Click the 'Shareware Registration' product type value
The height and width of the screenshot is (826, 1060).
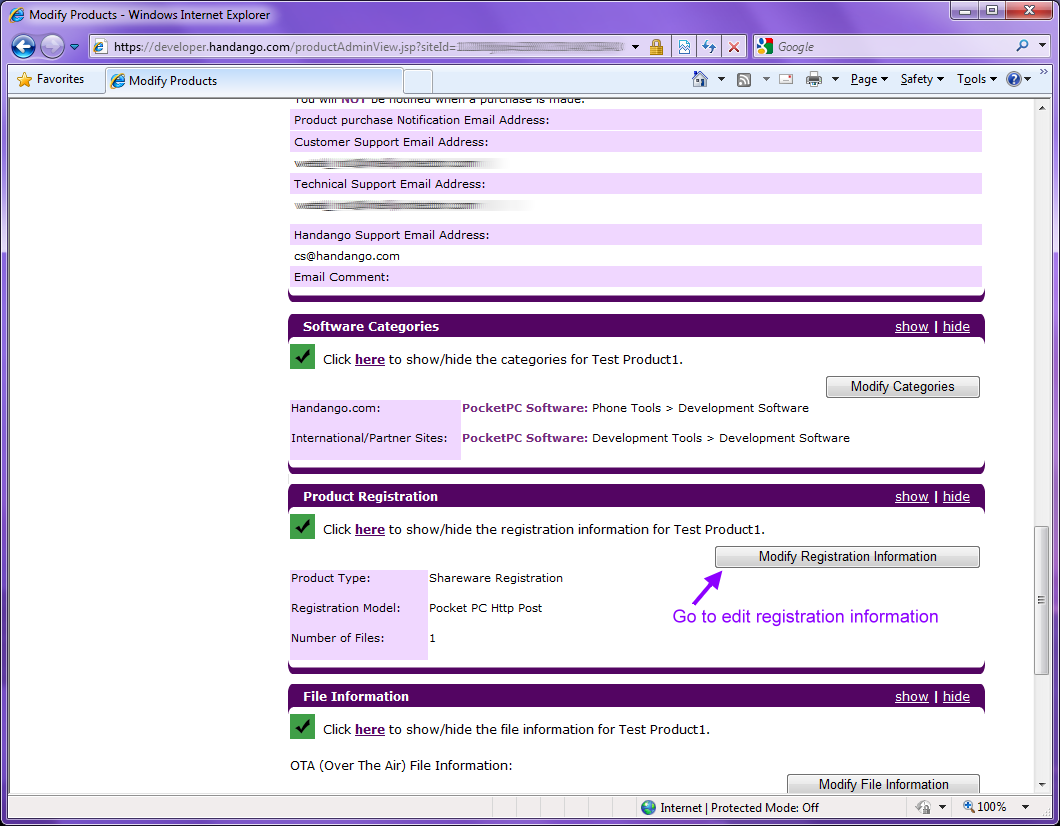pos(496,578)
